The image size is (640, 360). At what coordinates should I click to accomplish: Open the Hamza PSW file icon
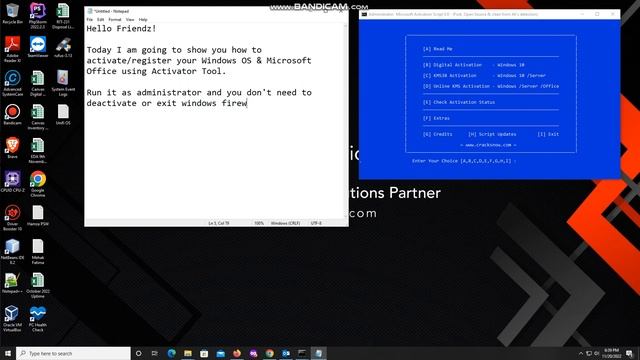[38, 216]
